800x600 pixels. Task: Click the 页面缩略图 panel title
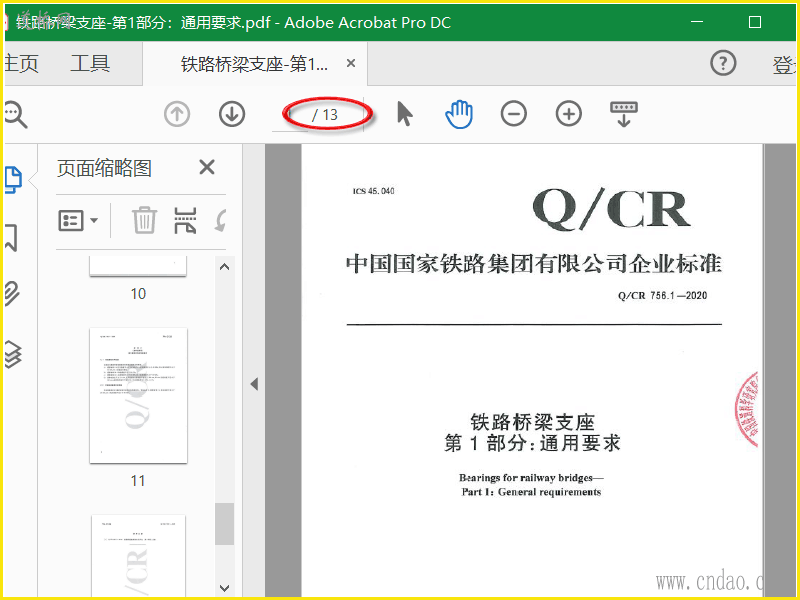(x=104, y=168)
